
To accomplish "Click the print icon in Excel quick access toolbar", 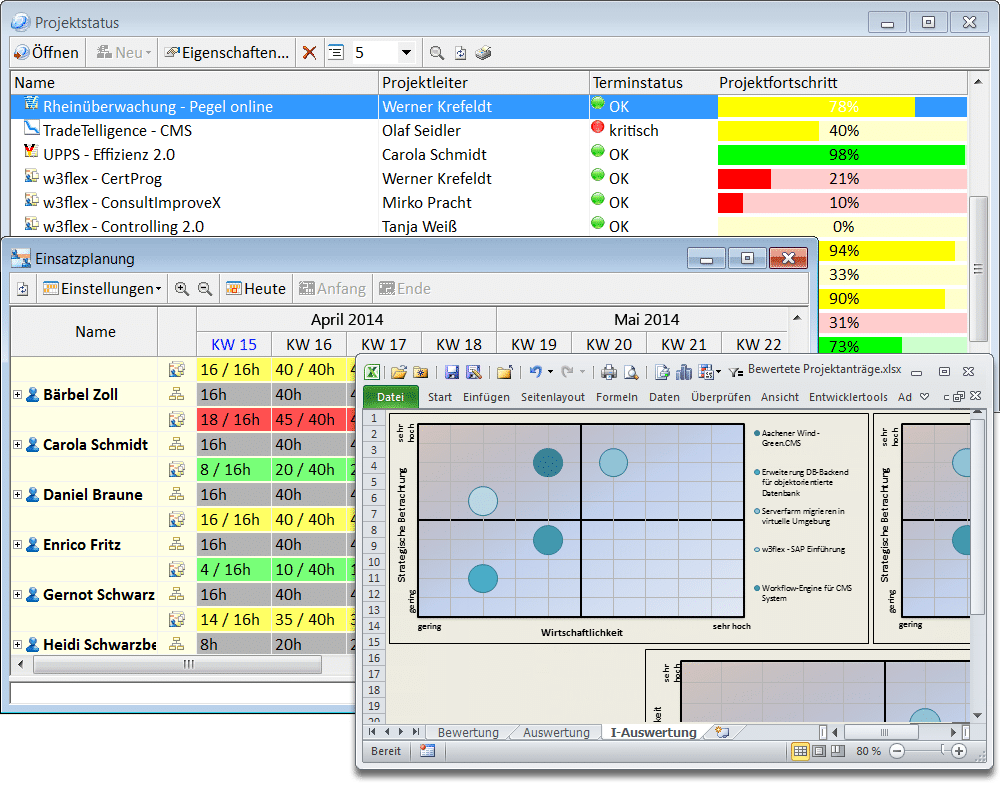I will (x=609, y=372).
